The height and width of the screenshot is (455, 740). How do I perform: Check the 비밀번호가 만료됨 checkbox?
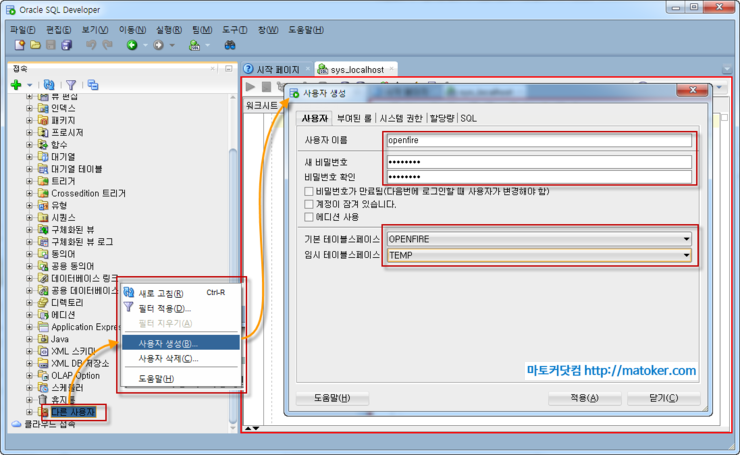click(x=309, y=191)
